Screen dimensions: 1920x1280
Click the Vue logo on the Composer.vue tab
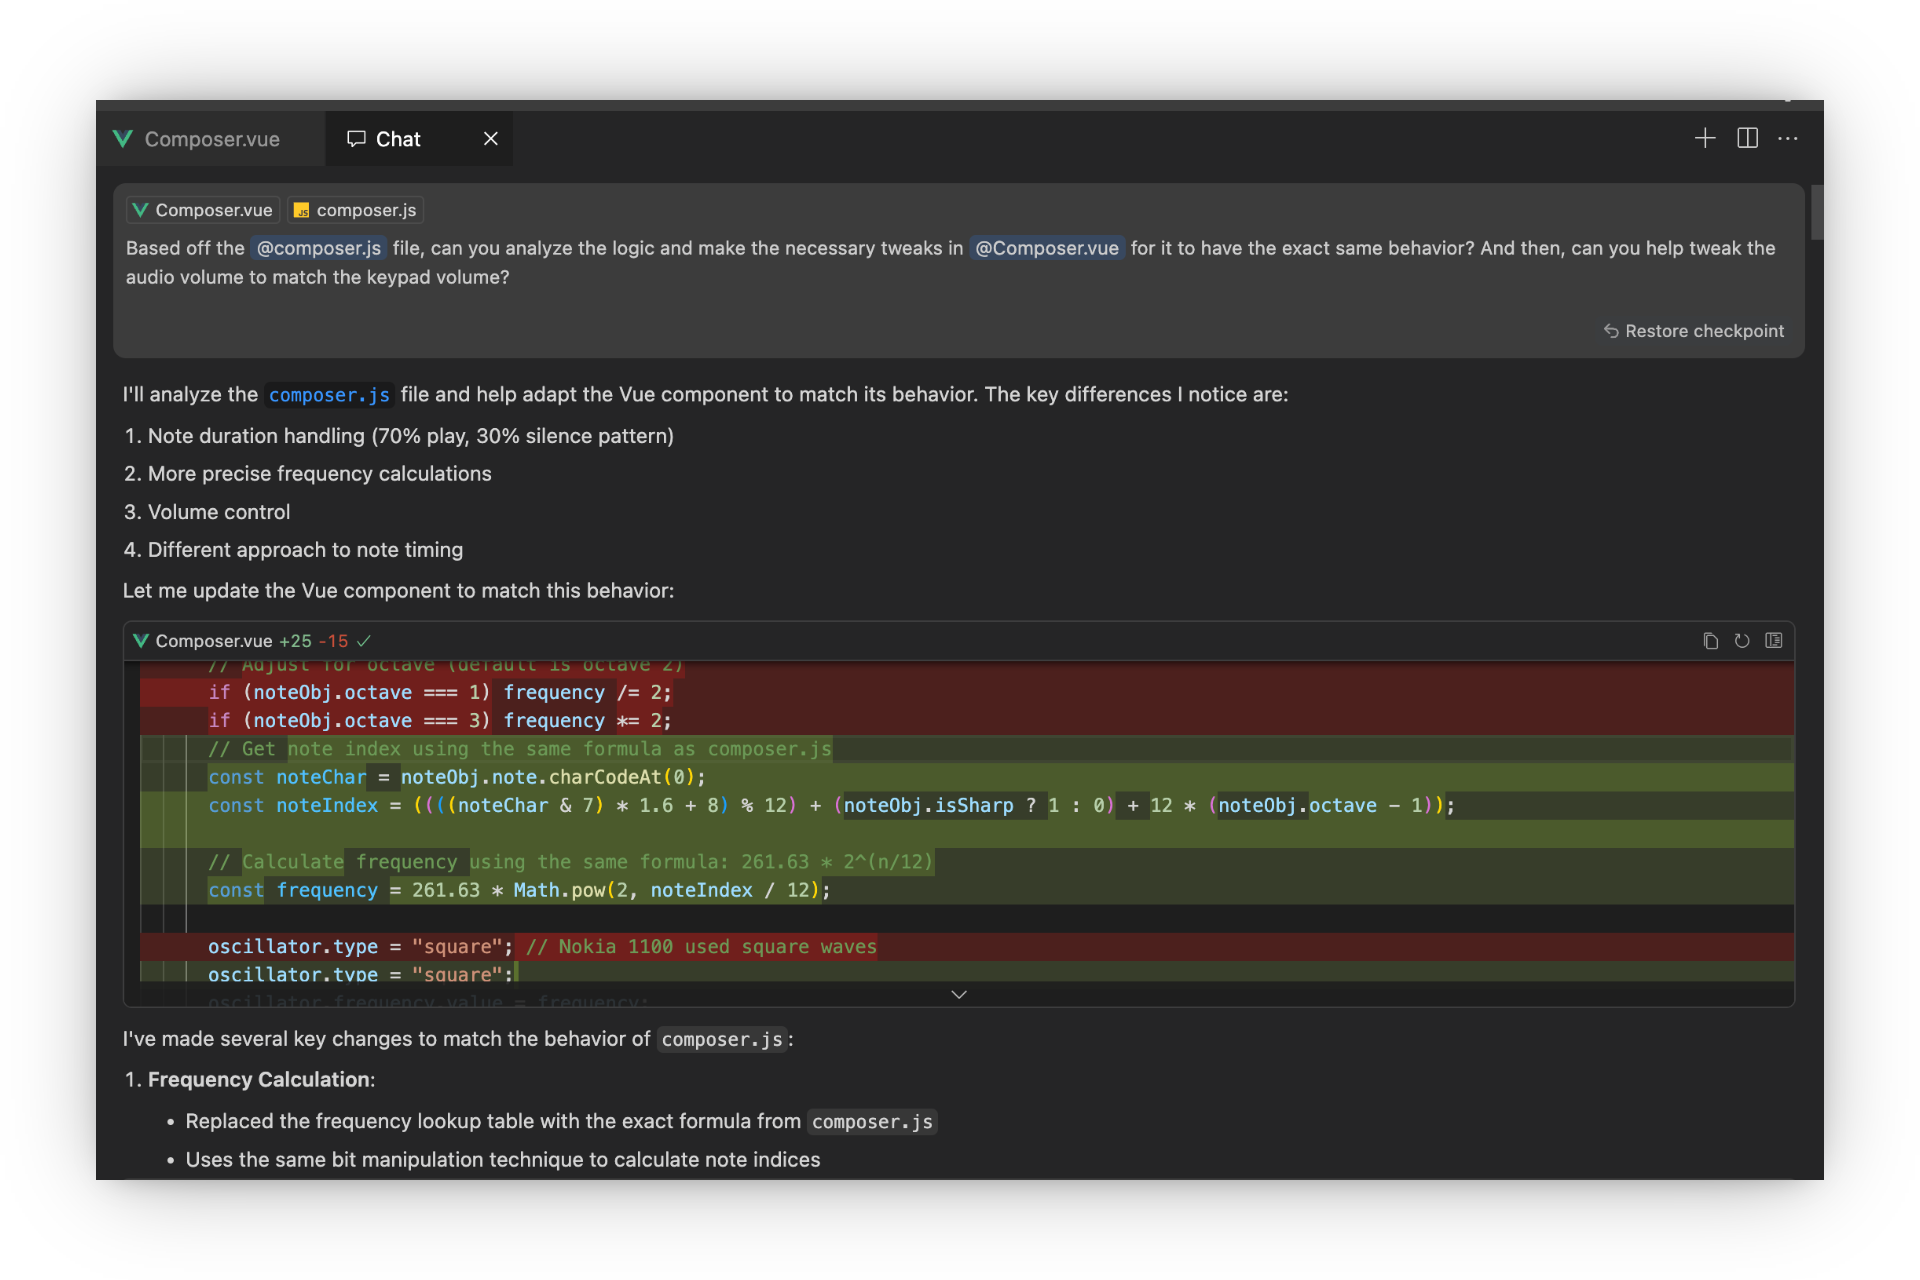pos(122,139)
